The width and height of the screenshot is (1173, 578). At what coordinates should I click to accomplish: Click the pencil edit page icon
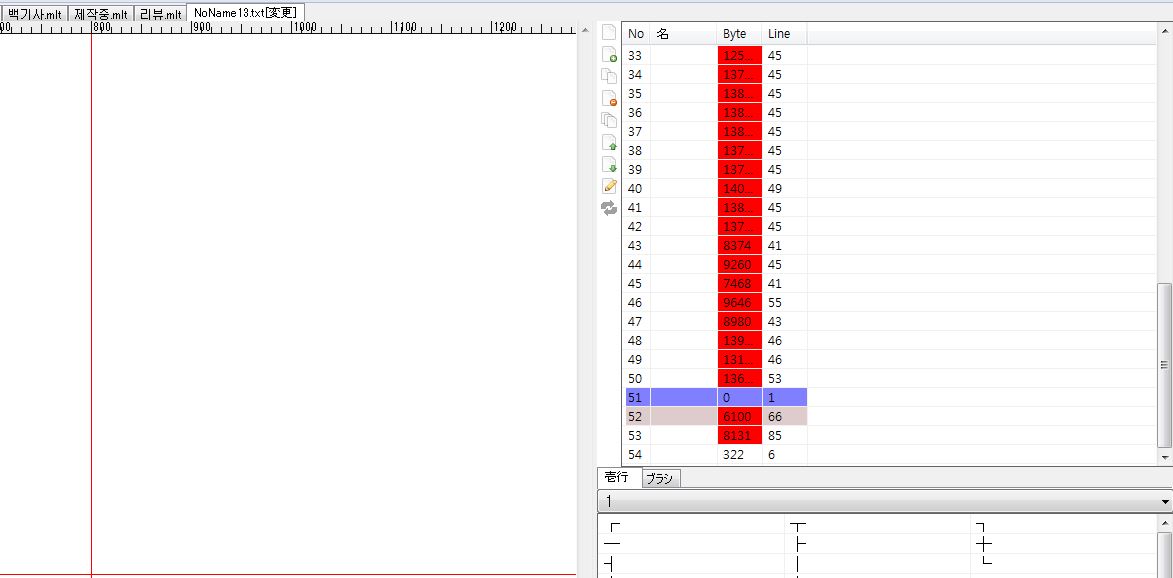pyautogui.click(x=608, y=186)
